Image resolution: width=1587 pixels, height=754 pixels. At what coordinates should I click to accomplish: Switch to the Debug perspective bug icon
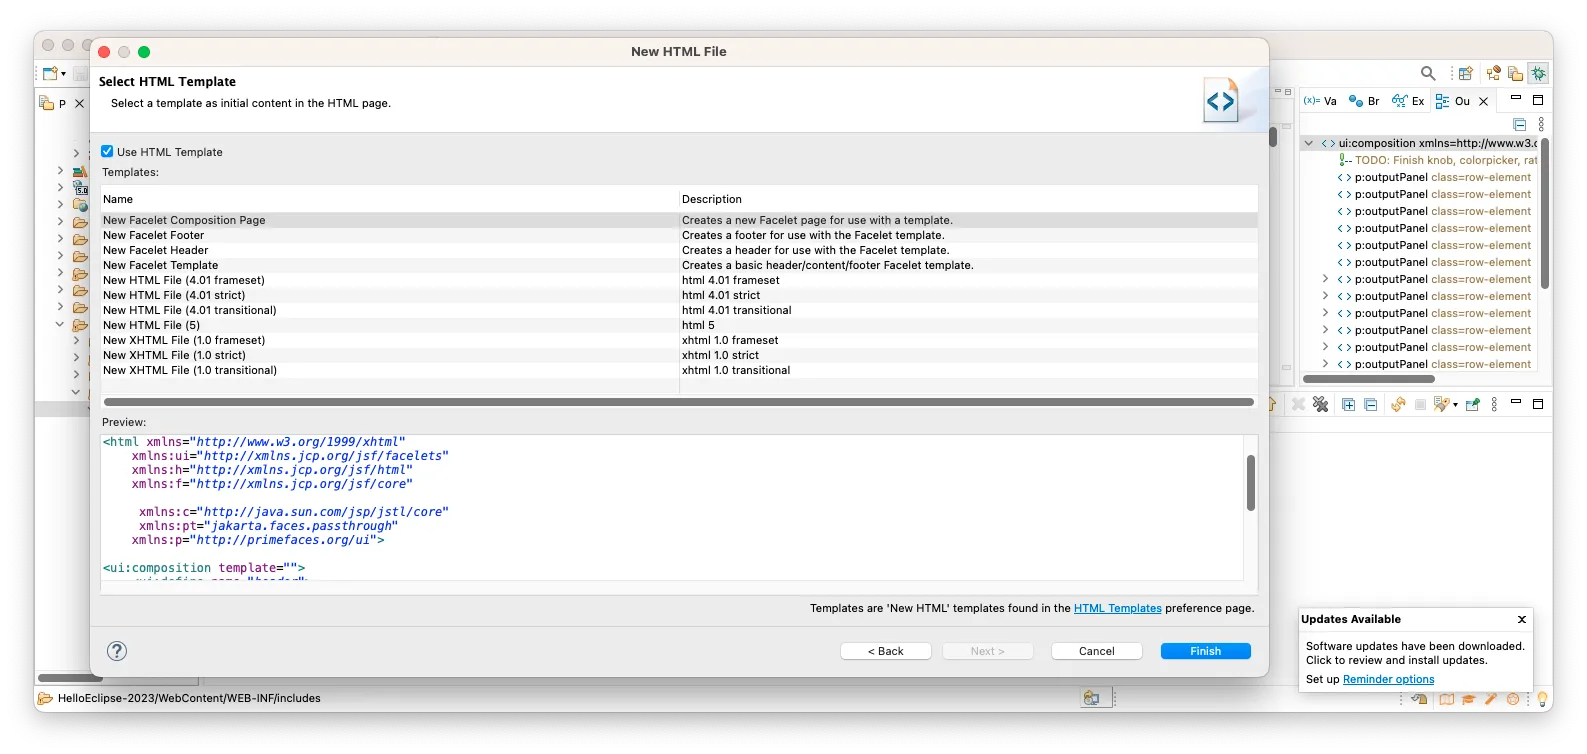tap(1538, 73)
